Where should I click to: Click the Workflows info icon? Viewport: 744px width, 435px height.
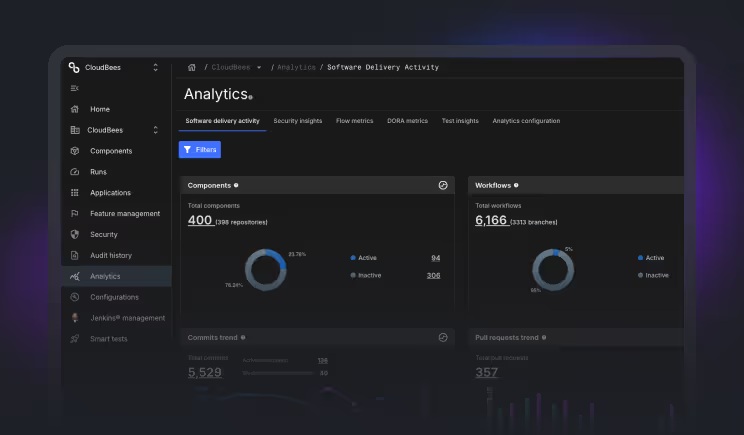pos(516,185)
